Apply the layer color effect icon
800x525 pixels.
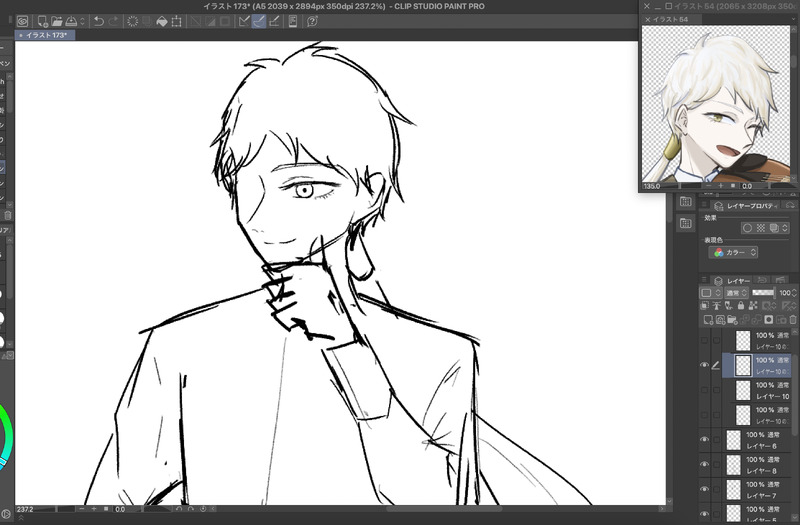pyautogui.click(x=774, y=228)
